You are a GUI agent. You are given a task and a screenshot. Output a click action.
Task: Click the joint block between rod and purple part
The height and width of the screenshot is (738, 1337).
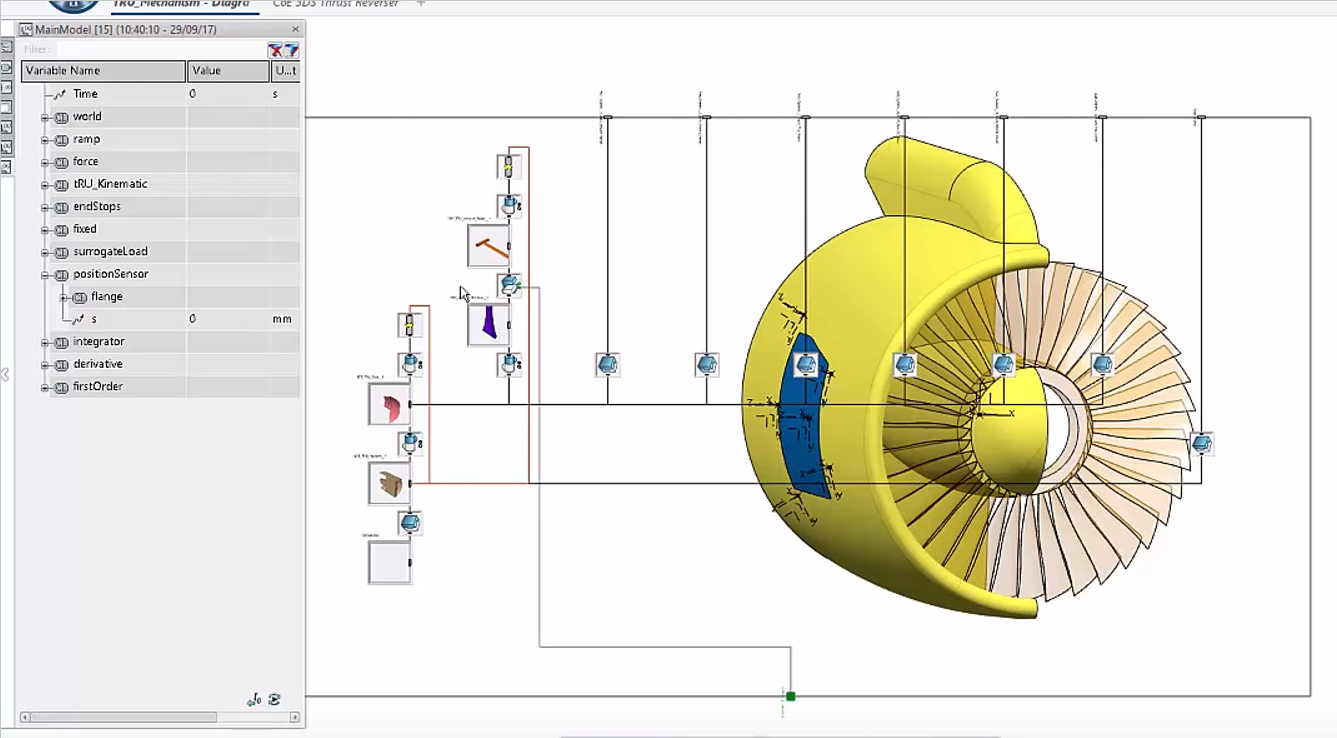pyautogui.click(x=510, y=285)
